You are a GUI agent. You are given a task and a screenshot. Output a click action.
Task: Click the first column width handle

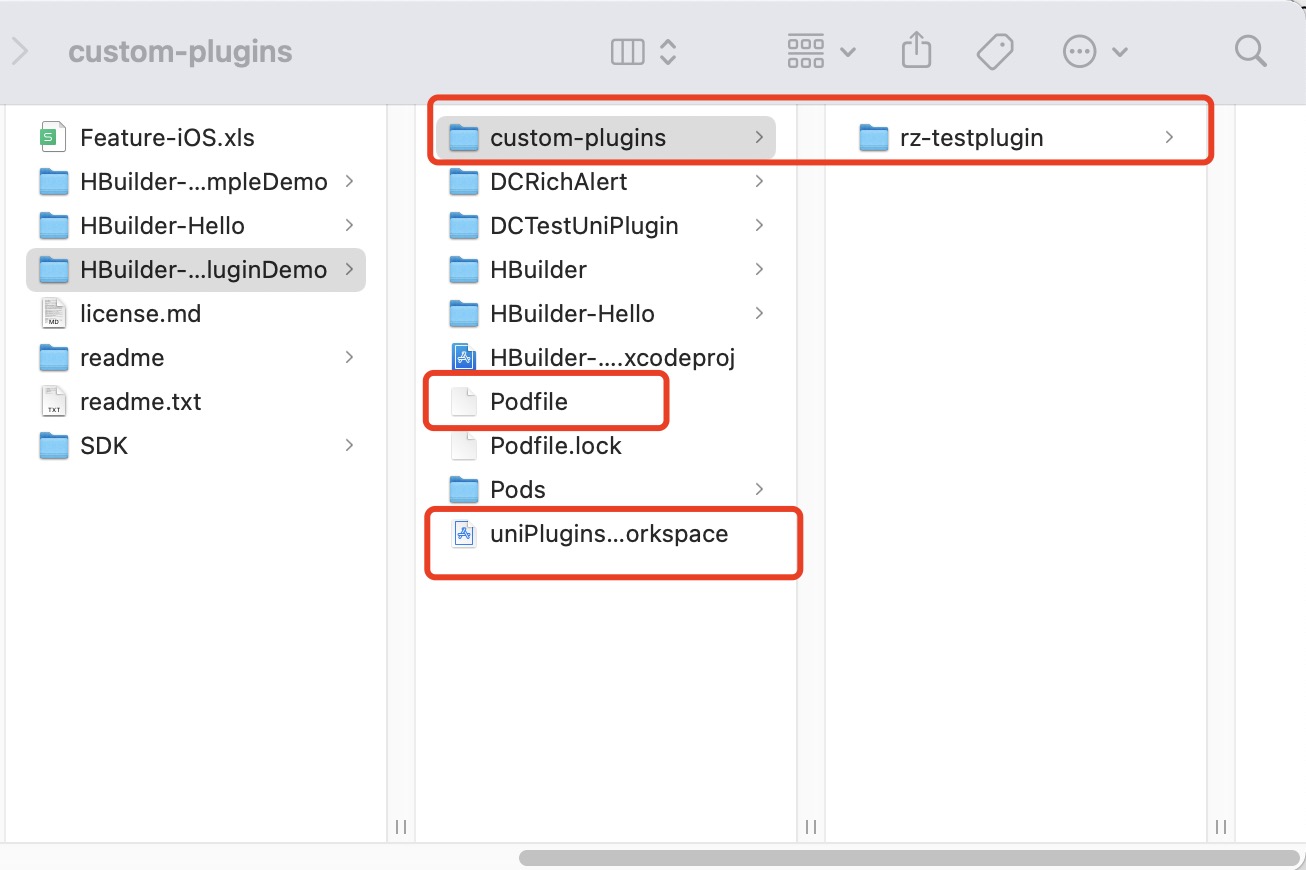[400, 826]
